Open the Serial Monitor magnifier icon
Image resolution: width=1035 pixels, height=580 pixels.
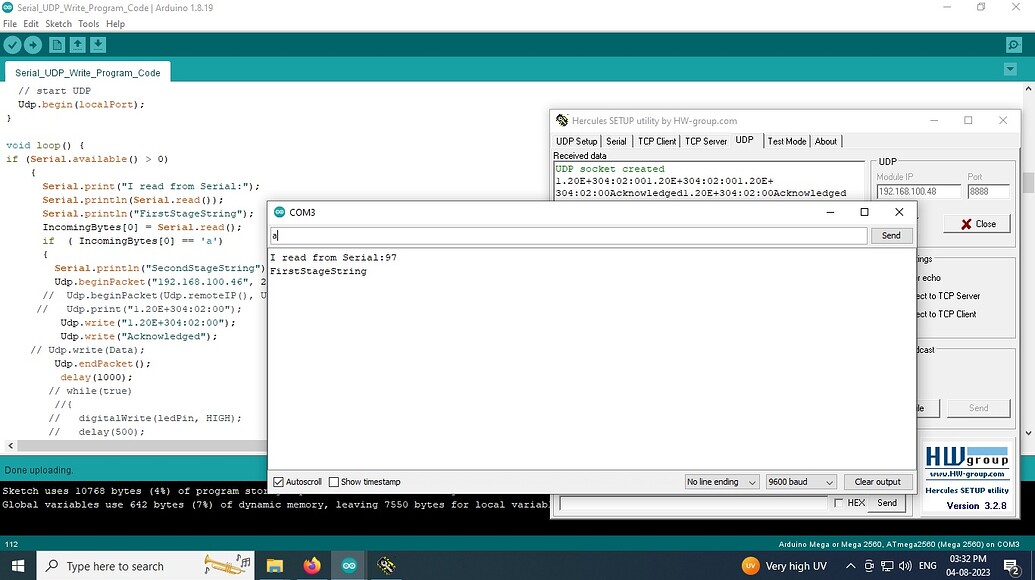click(x=1013, y=44)
